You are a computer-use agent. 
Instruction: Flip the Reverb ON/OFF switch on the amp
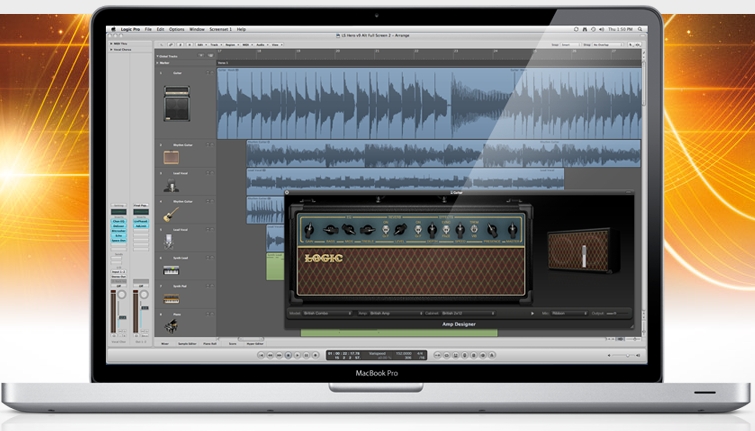pos(386,229)
